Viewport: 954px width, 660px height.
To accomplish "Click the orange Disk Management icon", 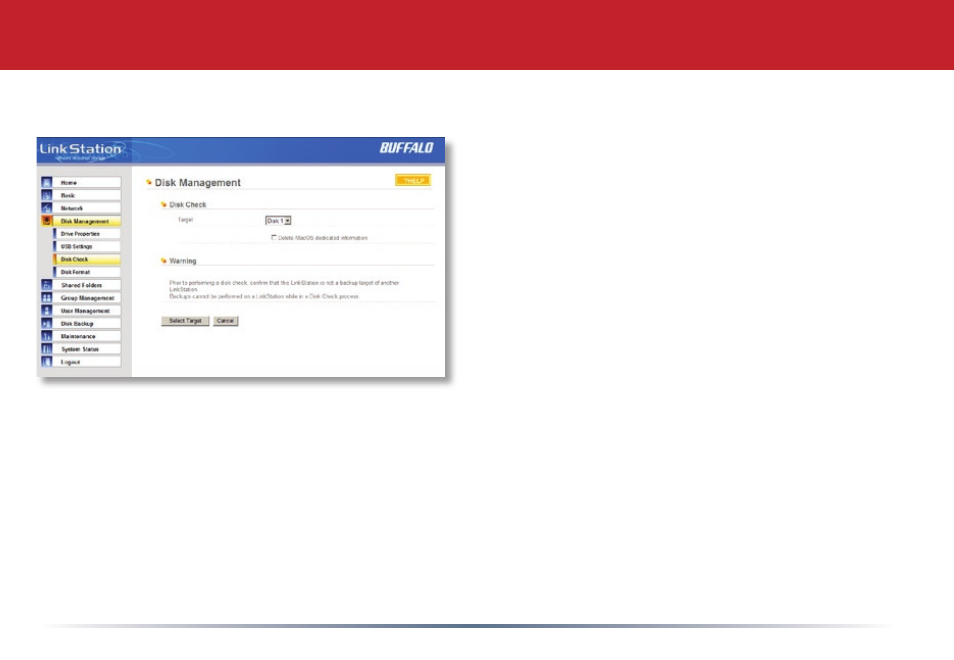I will (46, 221).
